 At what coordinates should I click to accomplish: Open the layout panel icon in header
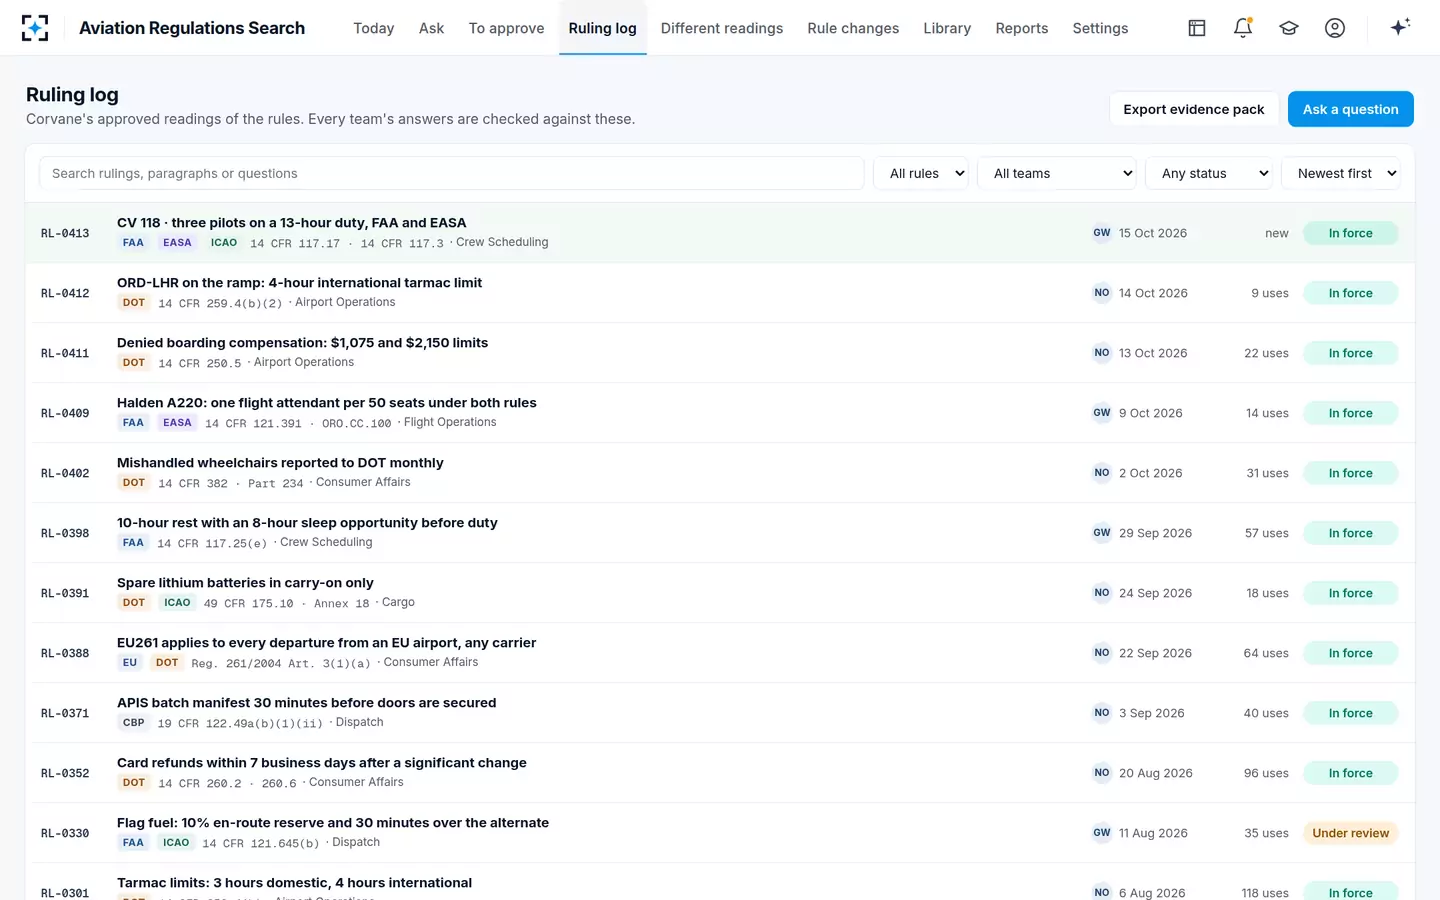(x=1197, y=28)
